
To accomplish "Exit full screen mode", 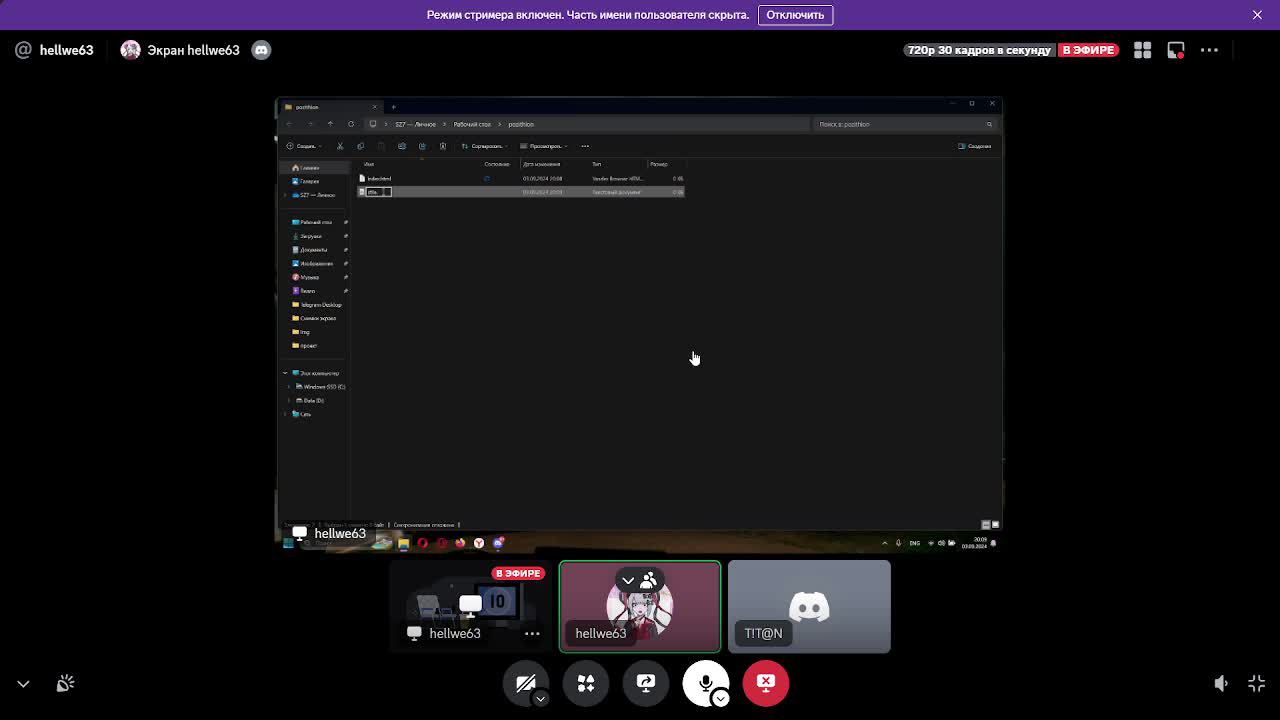I will pyautogui.click(x=1257, y=684).
